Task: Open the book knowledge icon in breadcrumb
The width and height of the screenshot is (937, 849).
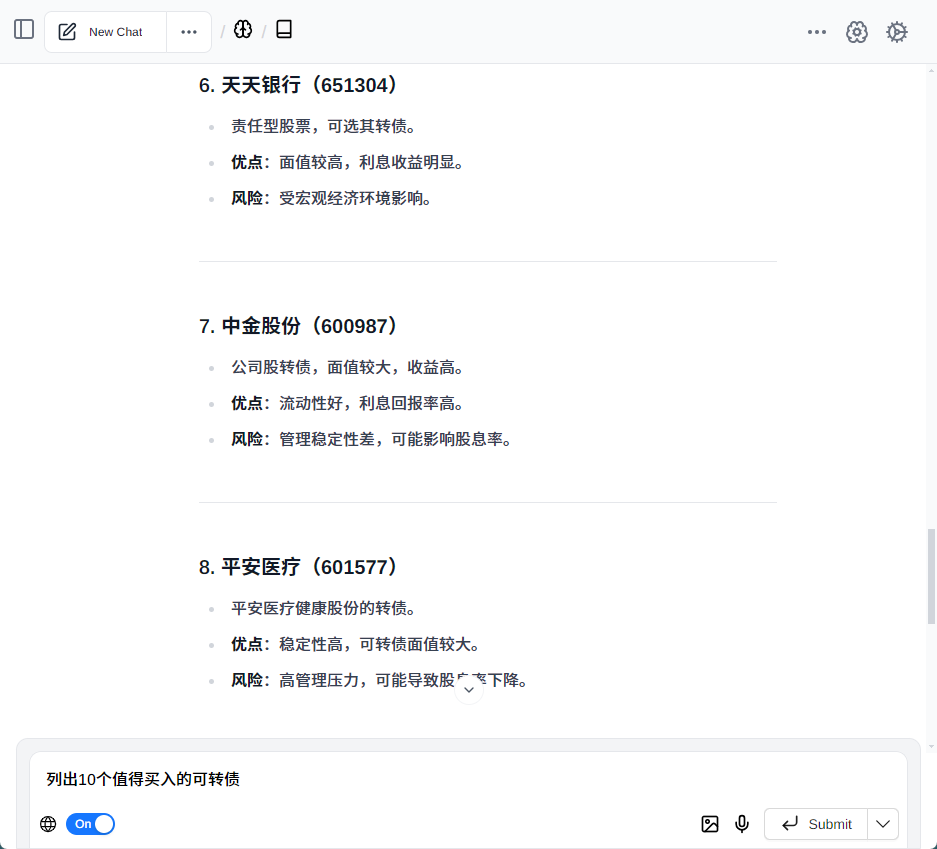Action: click(x=284, y=29)
